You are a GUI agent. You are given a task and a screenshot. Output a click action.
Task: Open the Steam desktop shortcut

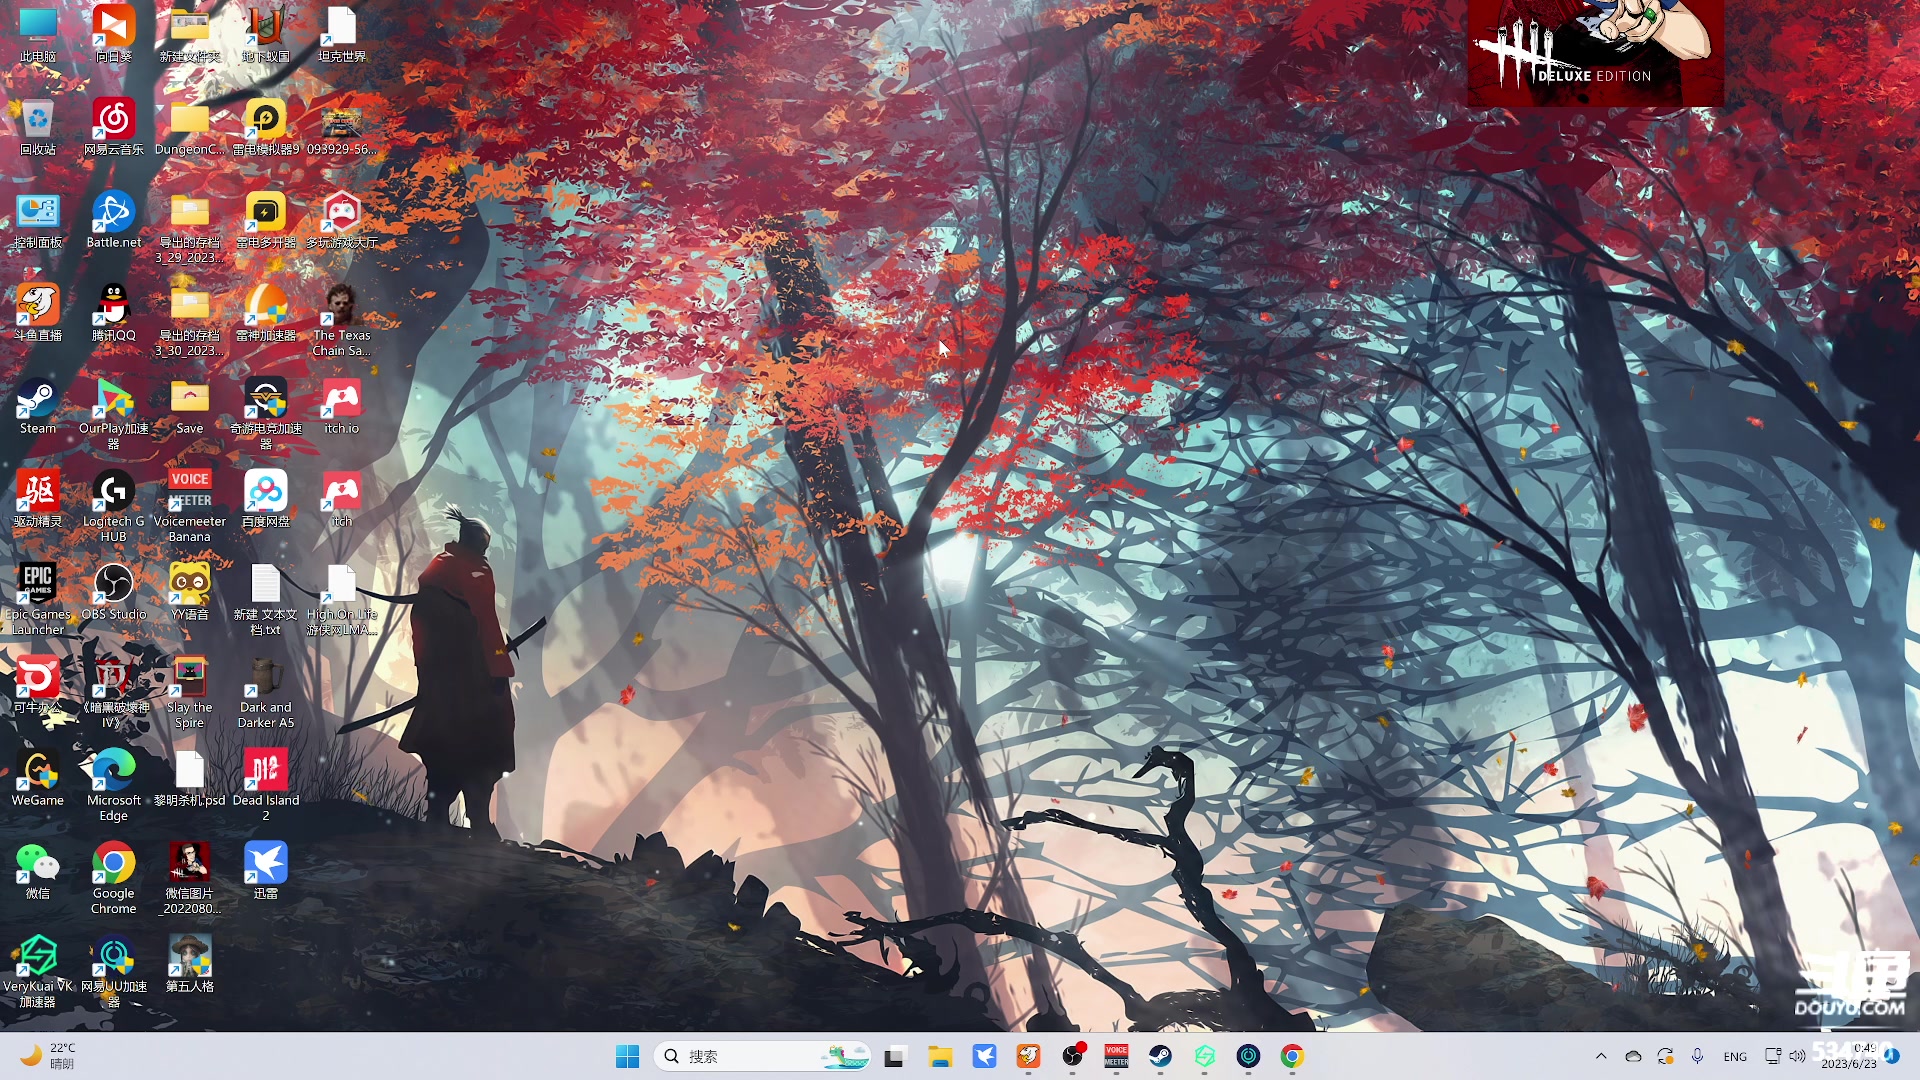38,407
